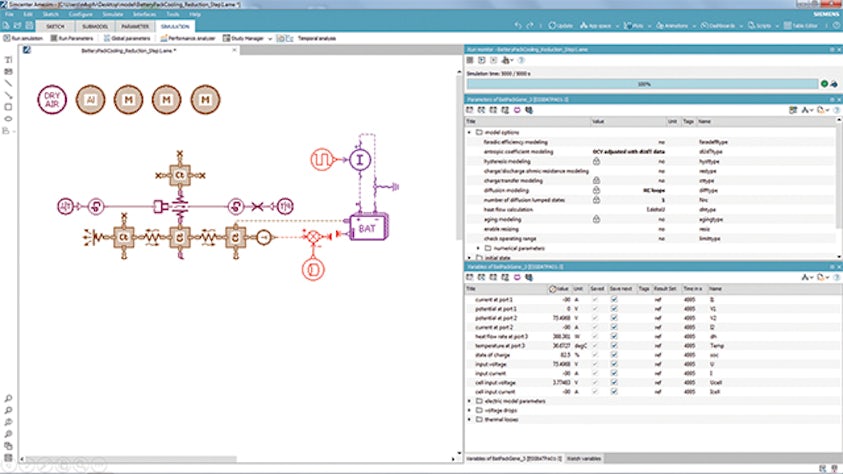The height and width of the screenshot is (474, 843).
Task: Select the Rectangle drawing tool
Action: [8, 107]
